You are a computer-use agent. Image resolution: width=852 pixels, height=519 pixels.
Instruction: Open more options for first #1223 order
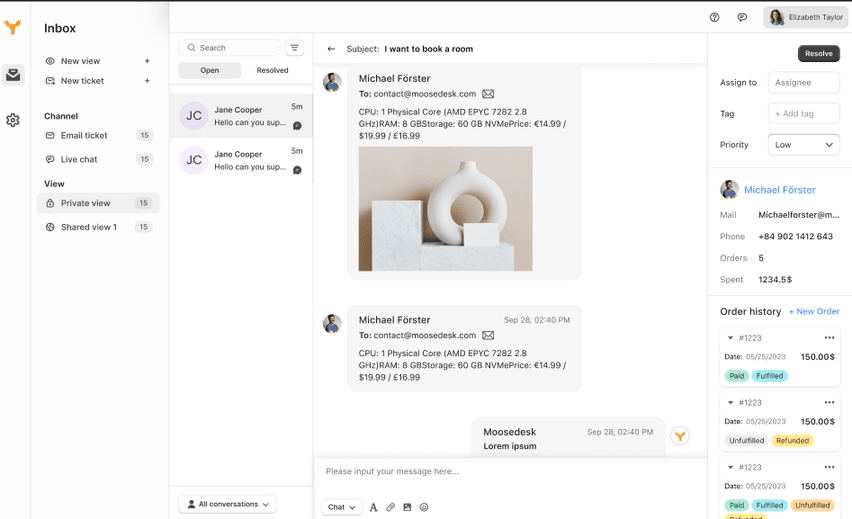[x=829, y=337]
